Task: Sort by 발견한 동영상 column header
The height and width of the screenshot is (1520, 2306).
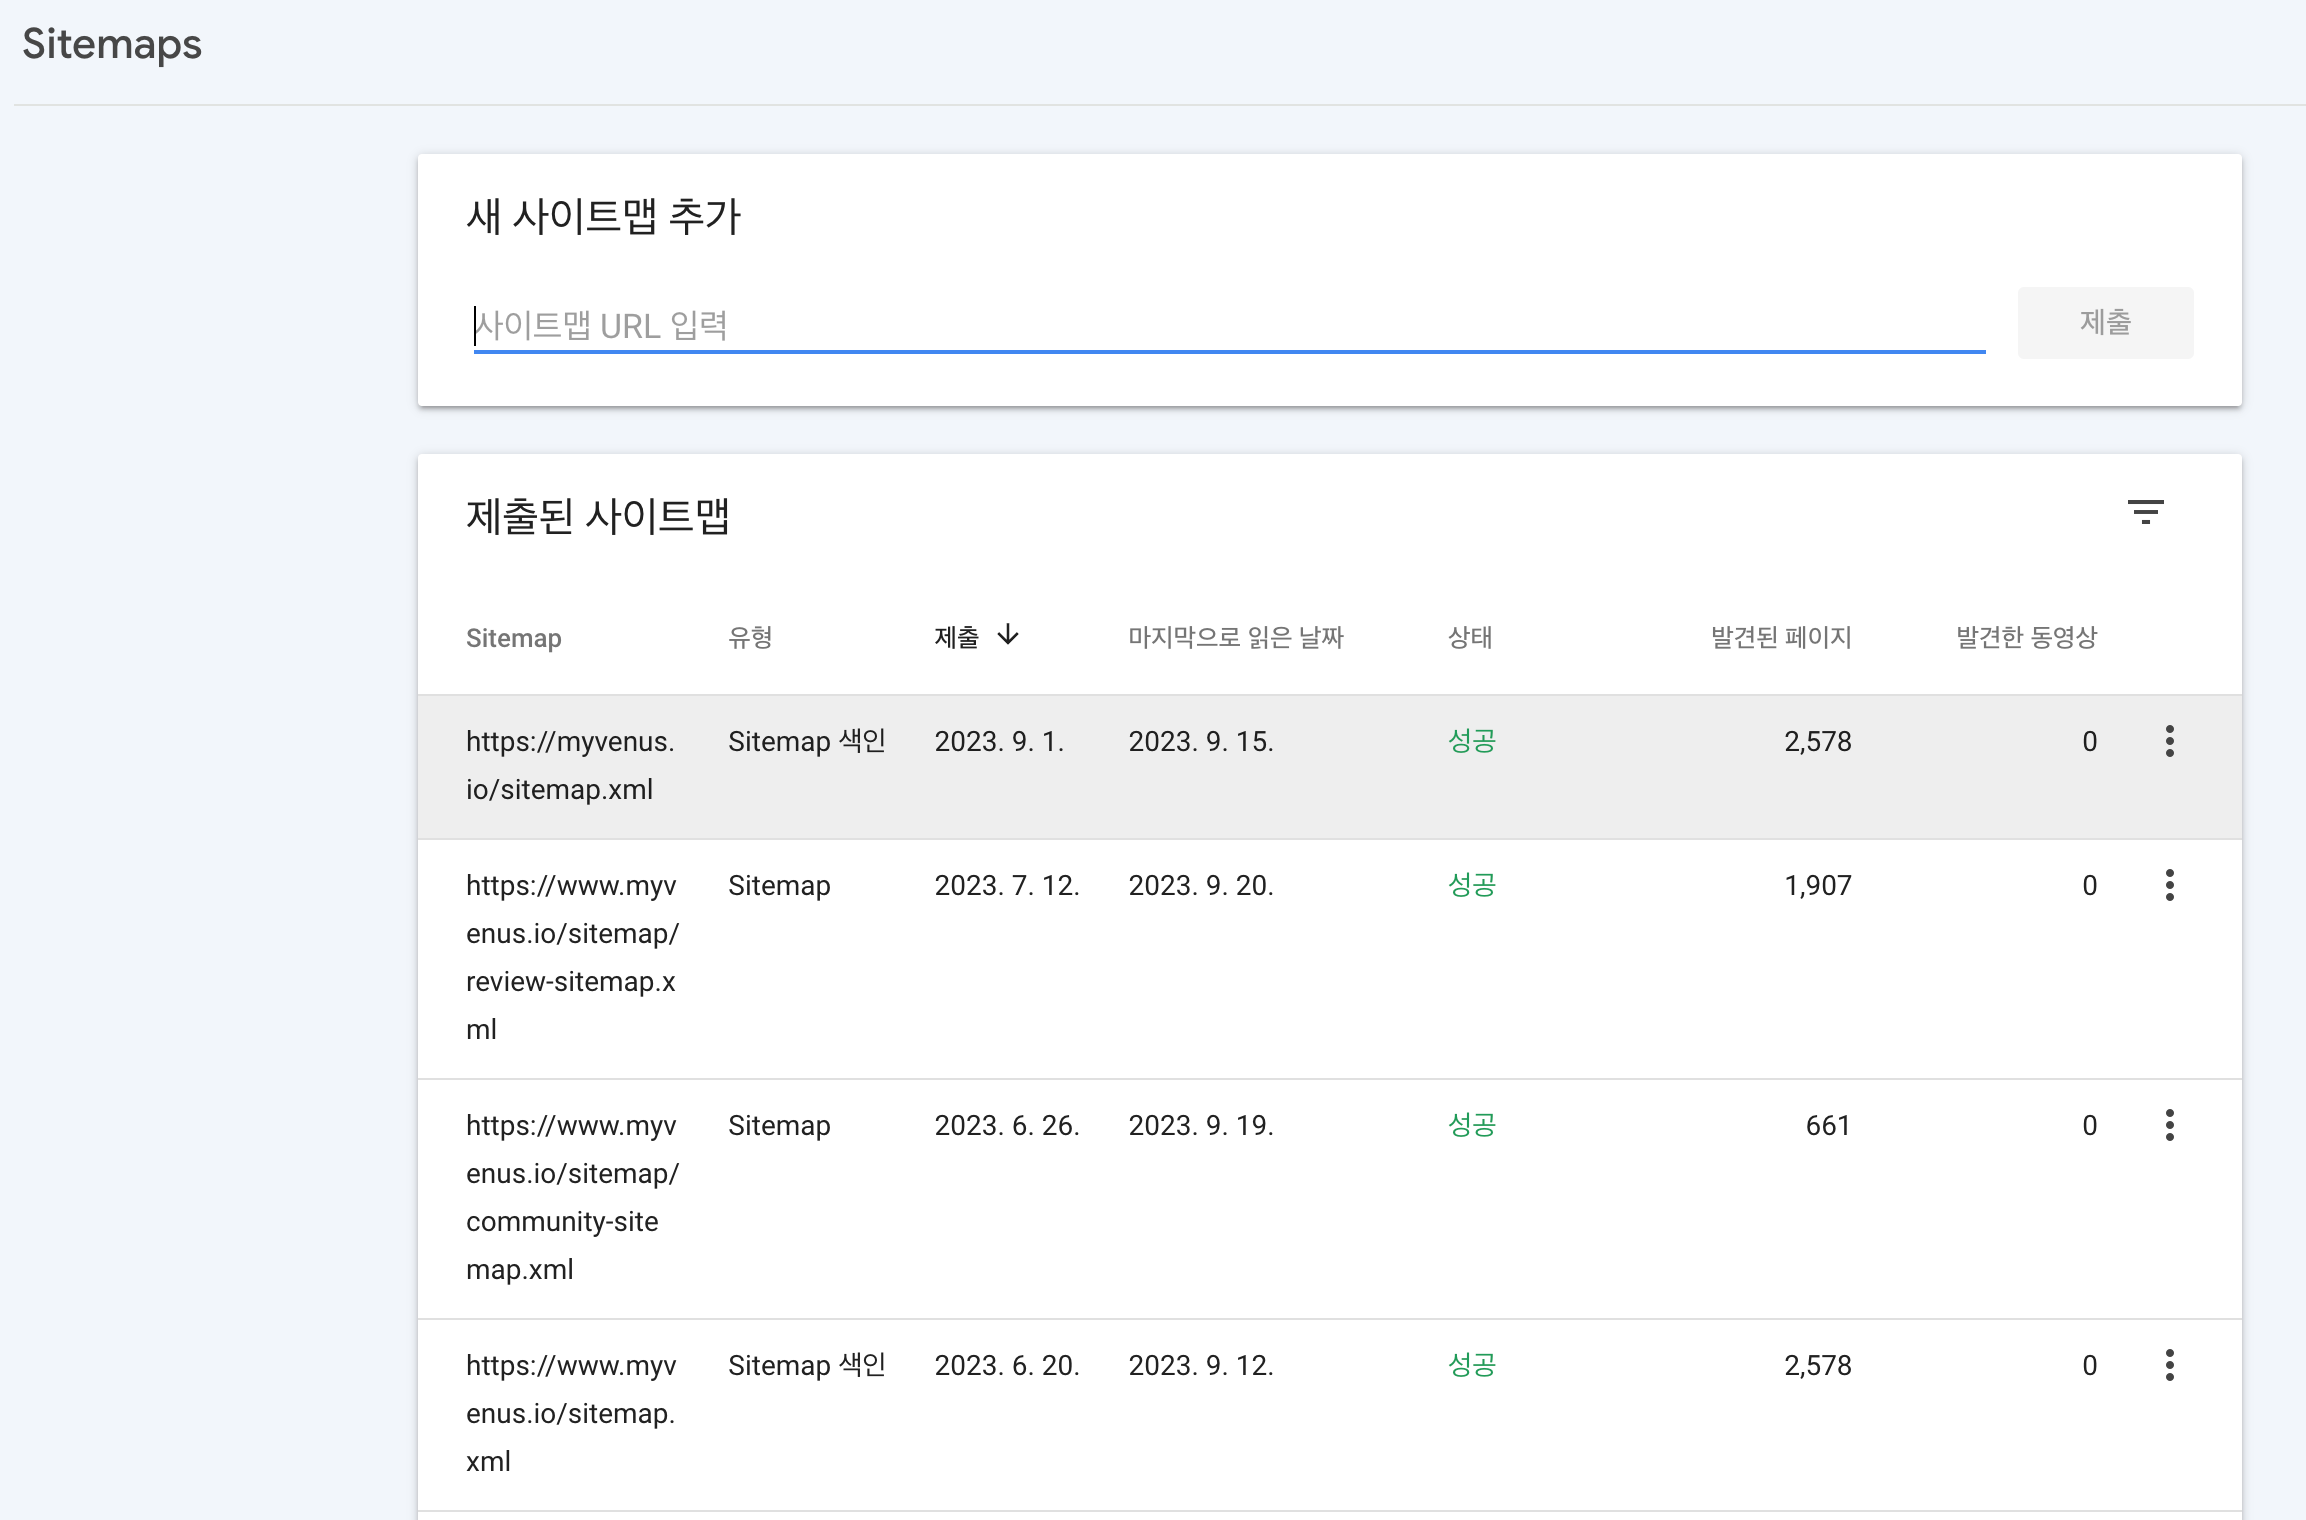Action: click(x=2026, y=637)
